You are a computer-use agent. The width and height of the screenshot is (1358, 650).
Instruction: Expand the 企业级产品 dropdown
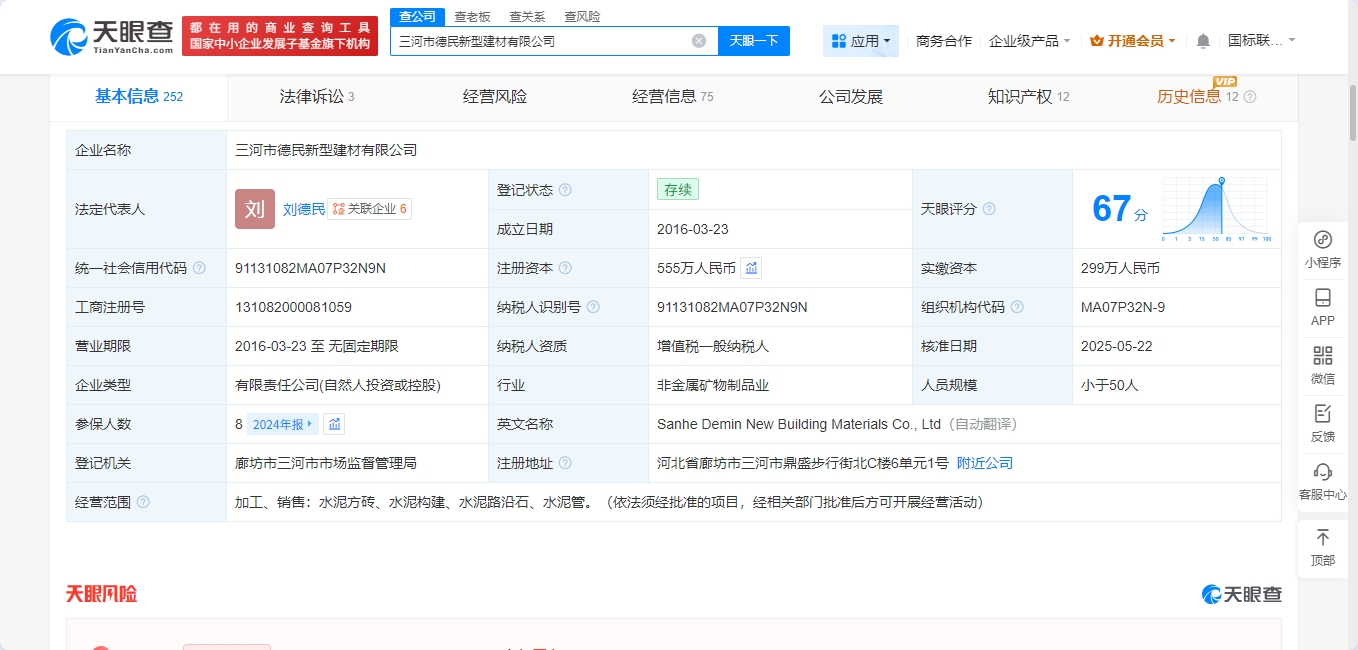(x=1029, y=41)
